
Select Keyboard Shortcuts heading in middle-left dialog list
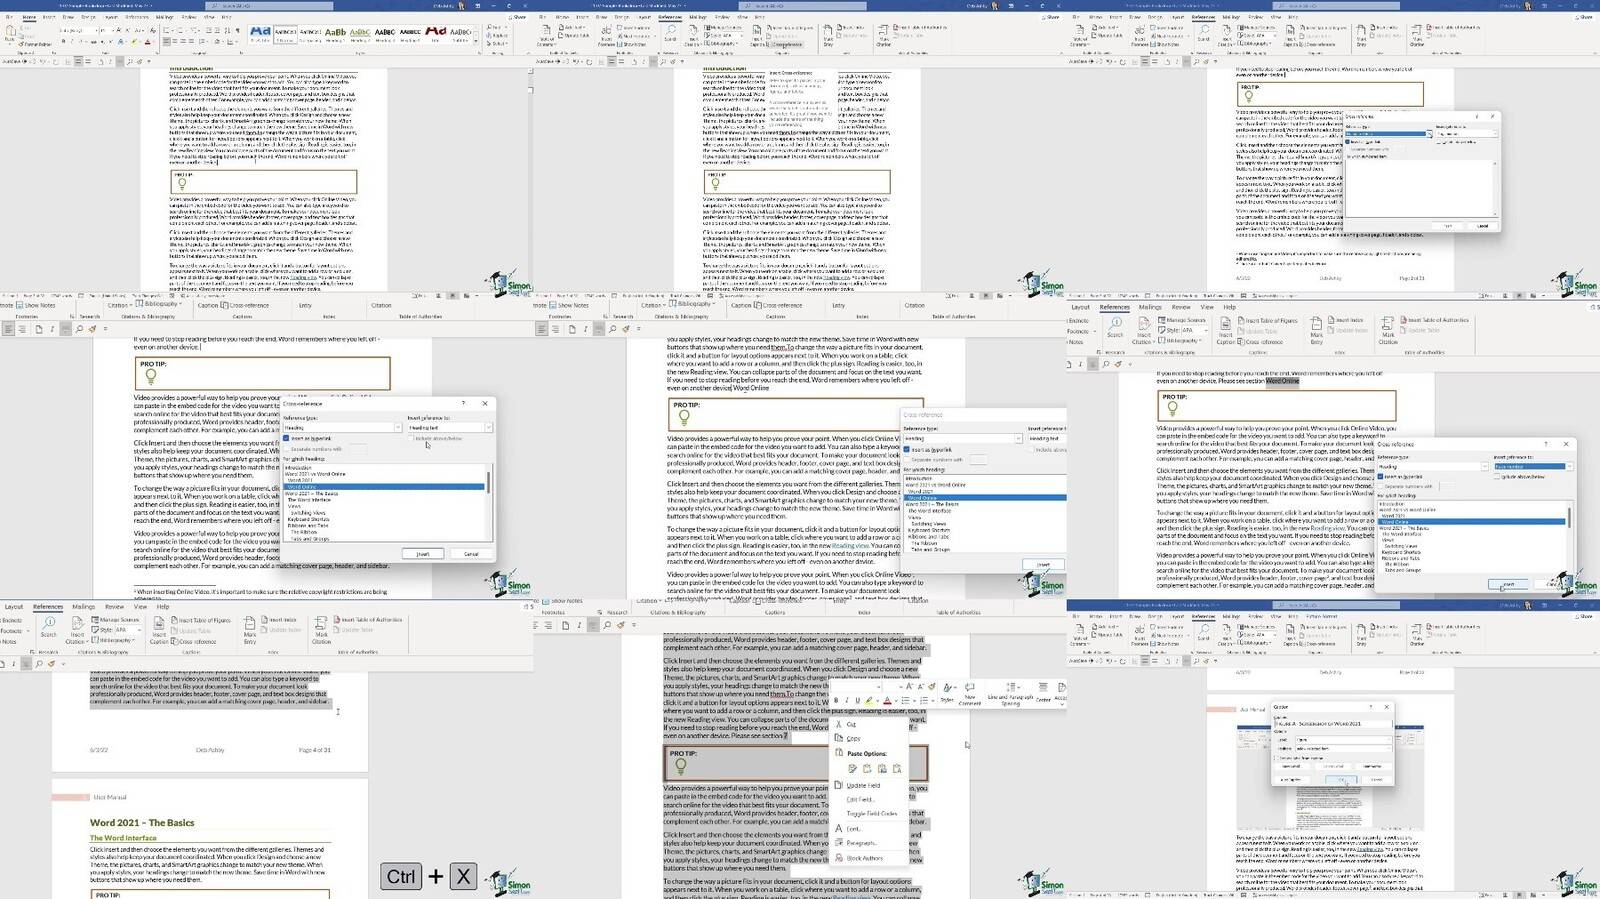(308, 519)
